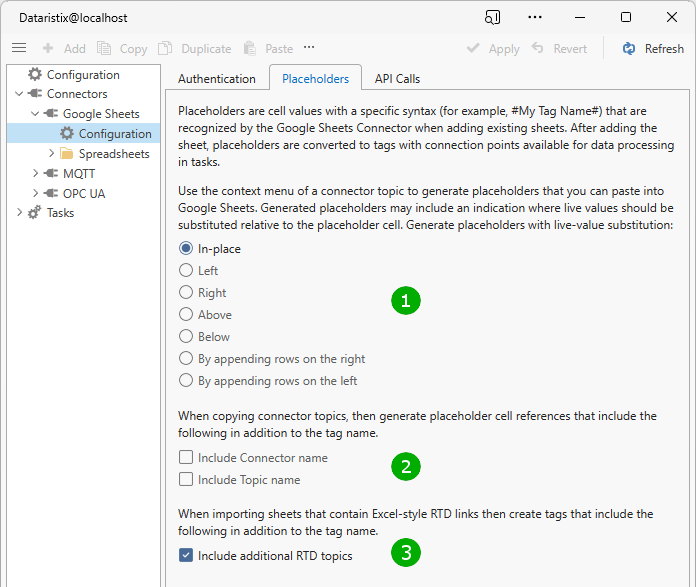Expand the MQTT tree node
This screenshot has width=696, height=587.
click(36, 173)
